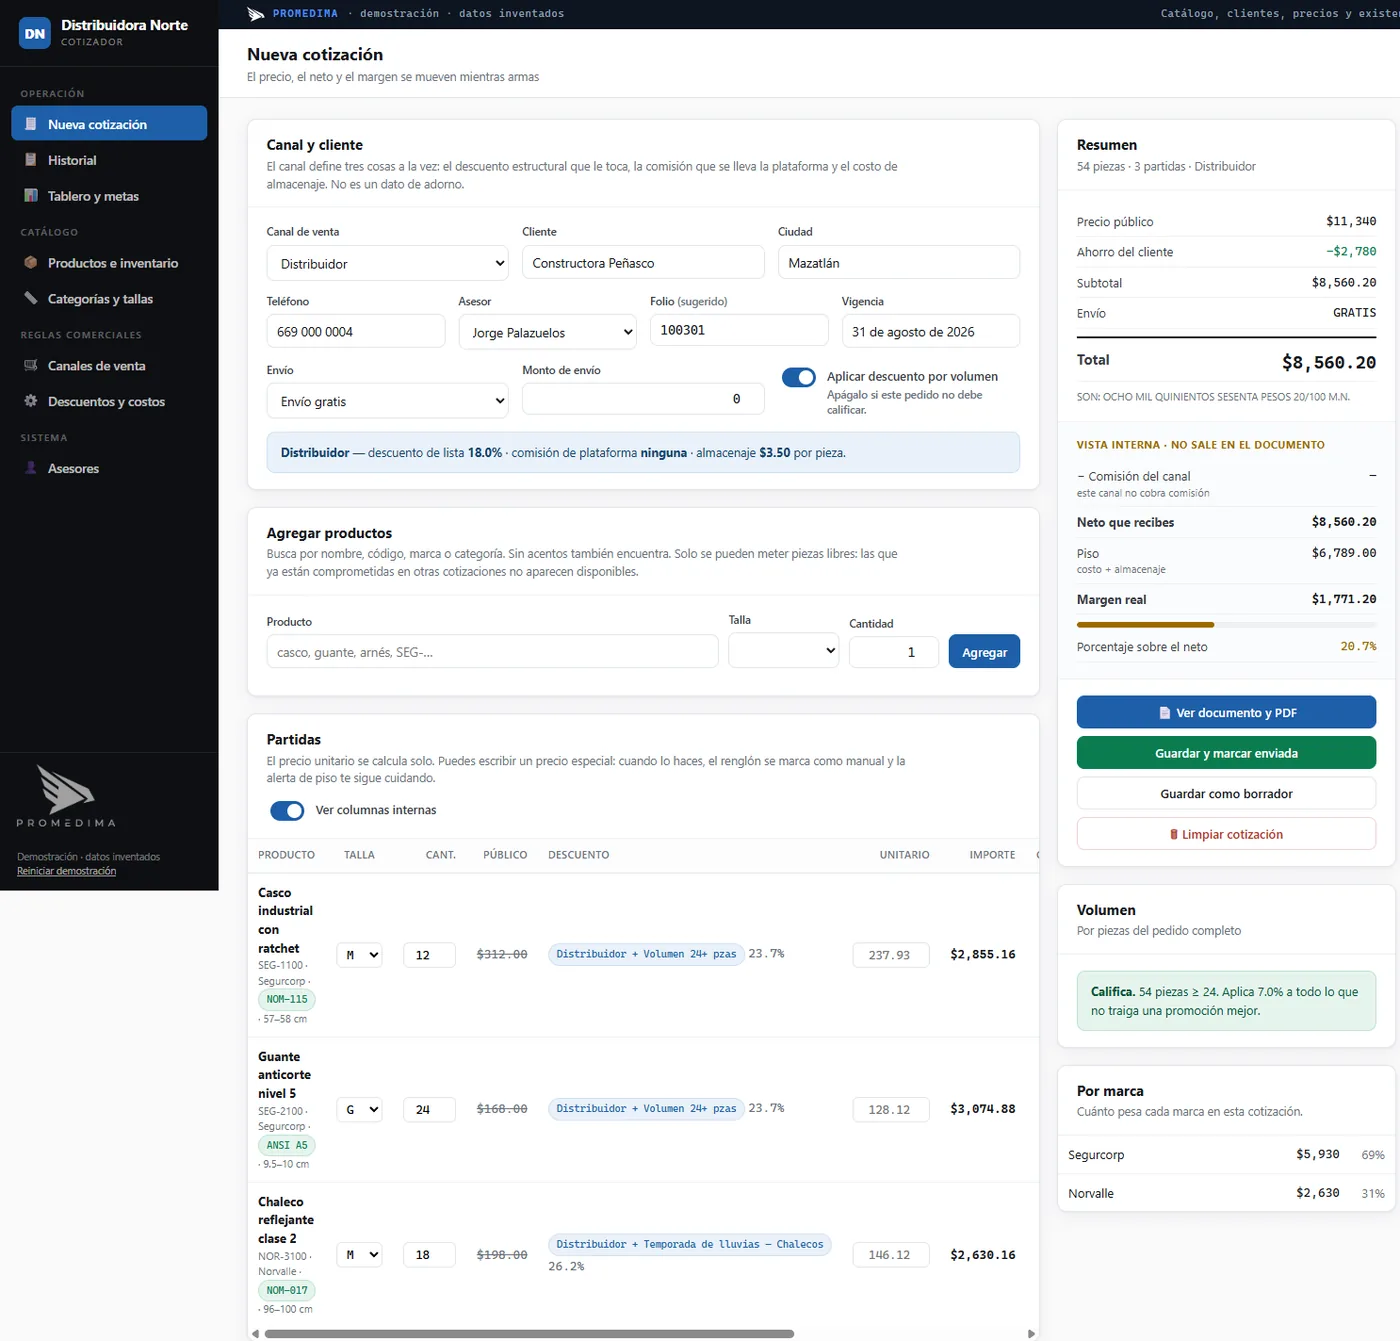The height and width of the screenshot is (1341, 1400).
Task: Click the Limpiar cotización button
Action: 1226,834
